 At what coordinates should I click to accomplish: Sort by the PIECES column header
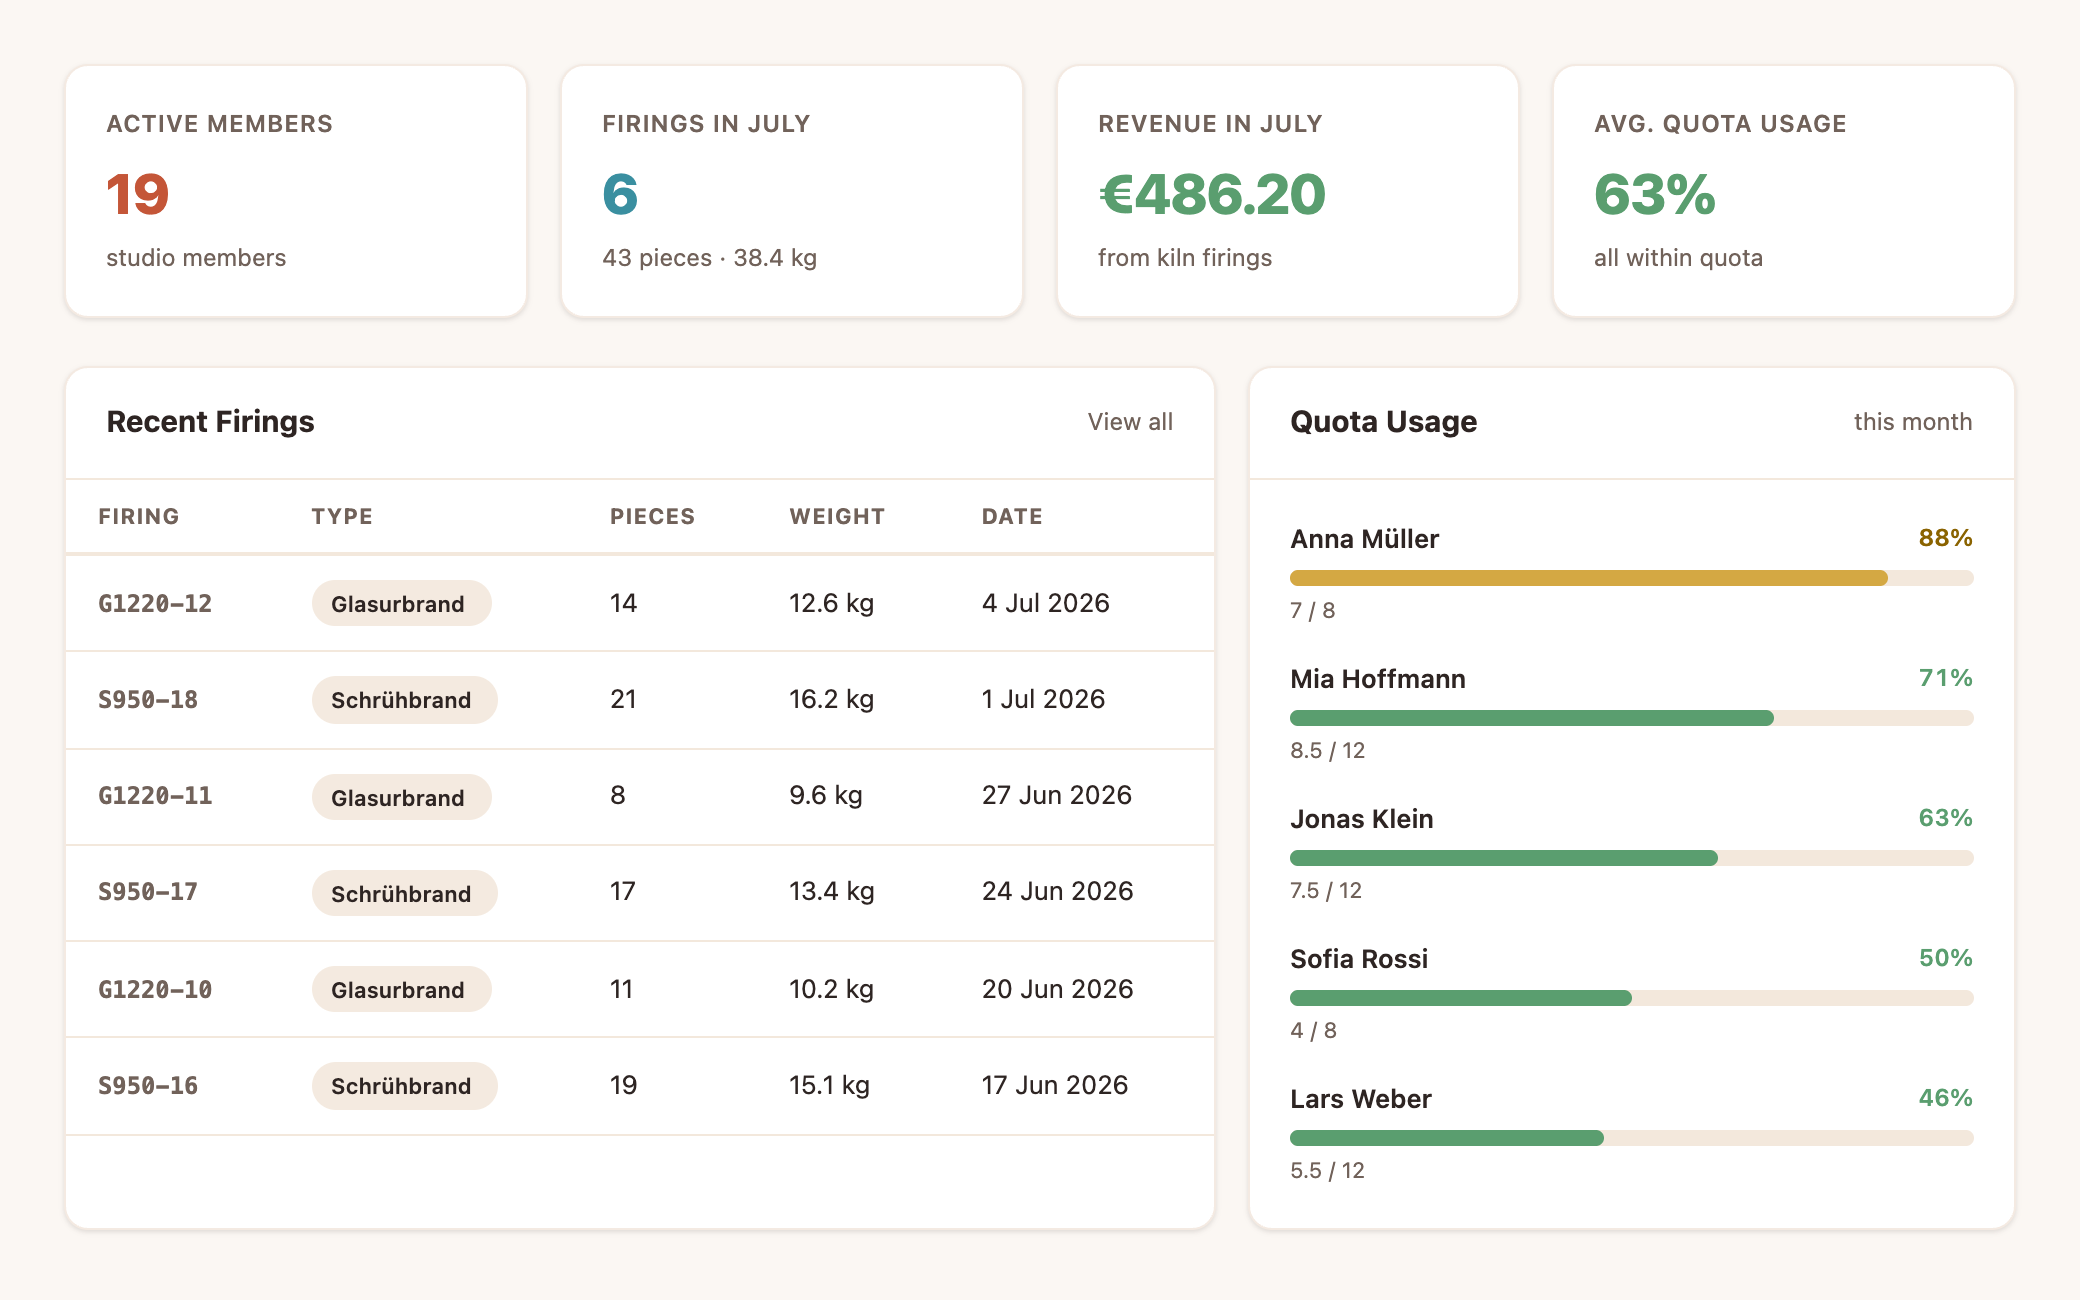(x=652, y=516)
